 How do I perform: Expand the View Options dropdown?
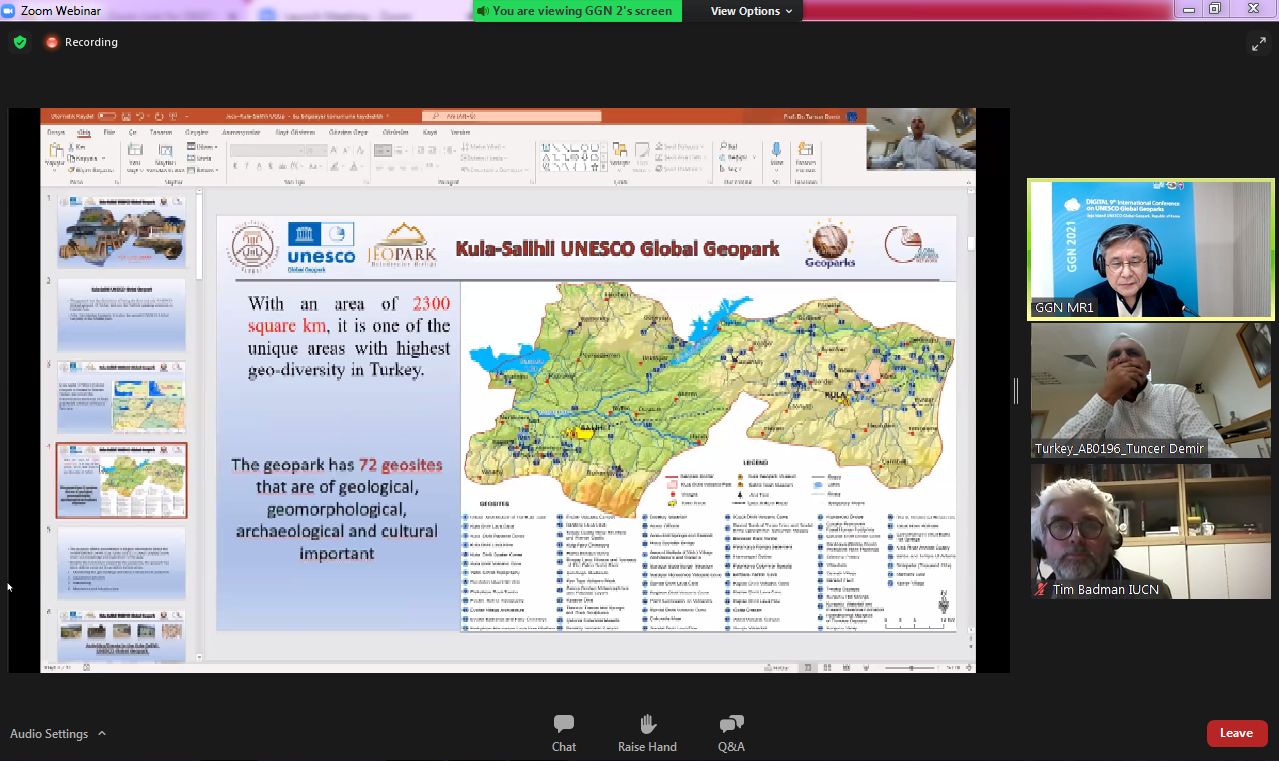click(x=751, y=11)
